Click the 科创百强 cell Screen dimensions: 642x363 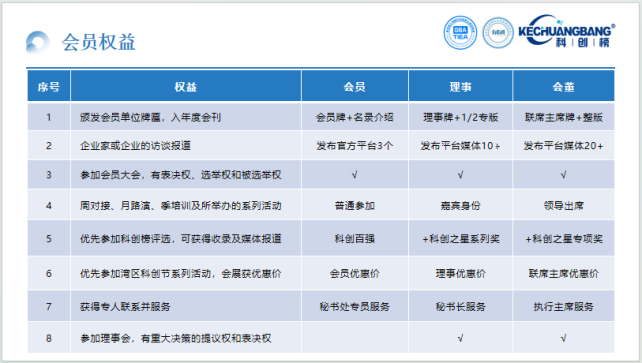[x=355, y=239]
